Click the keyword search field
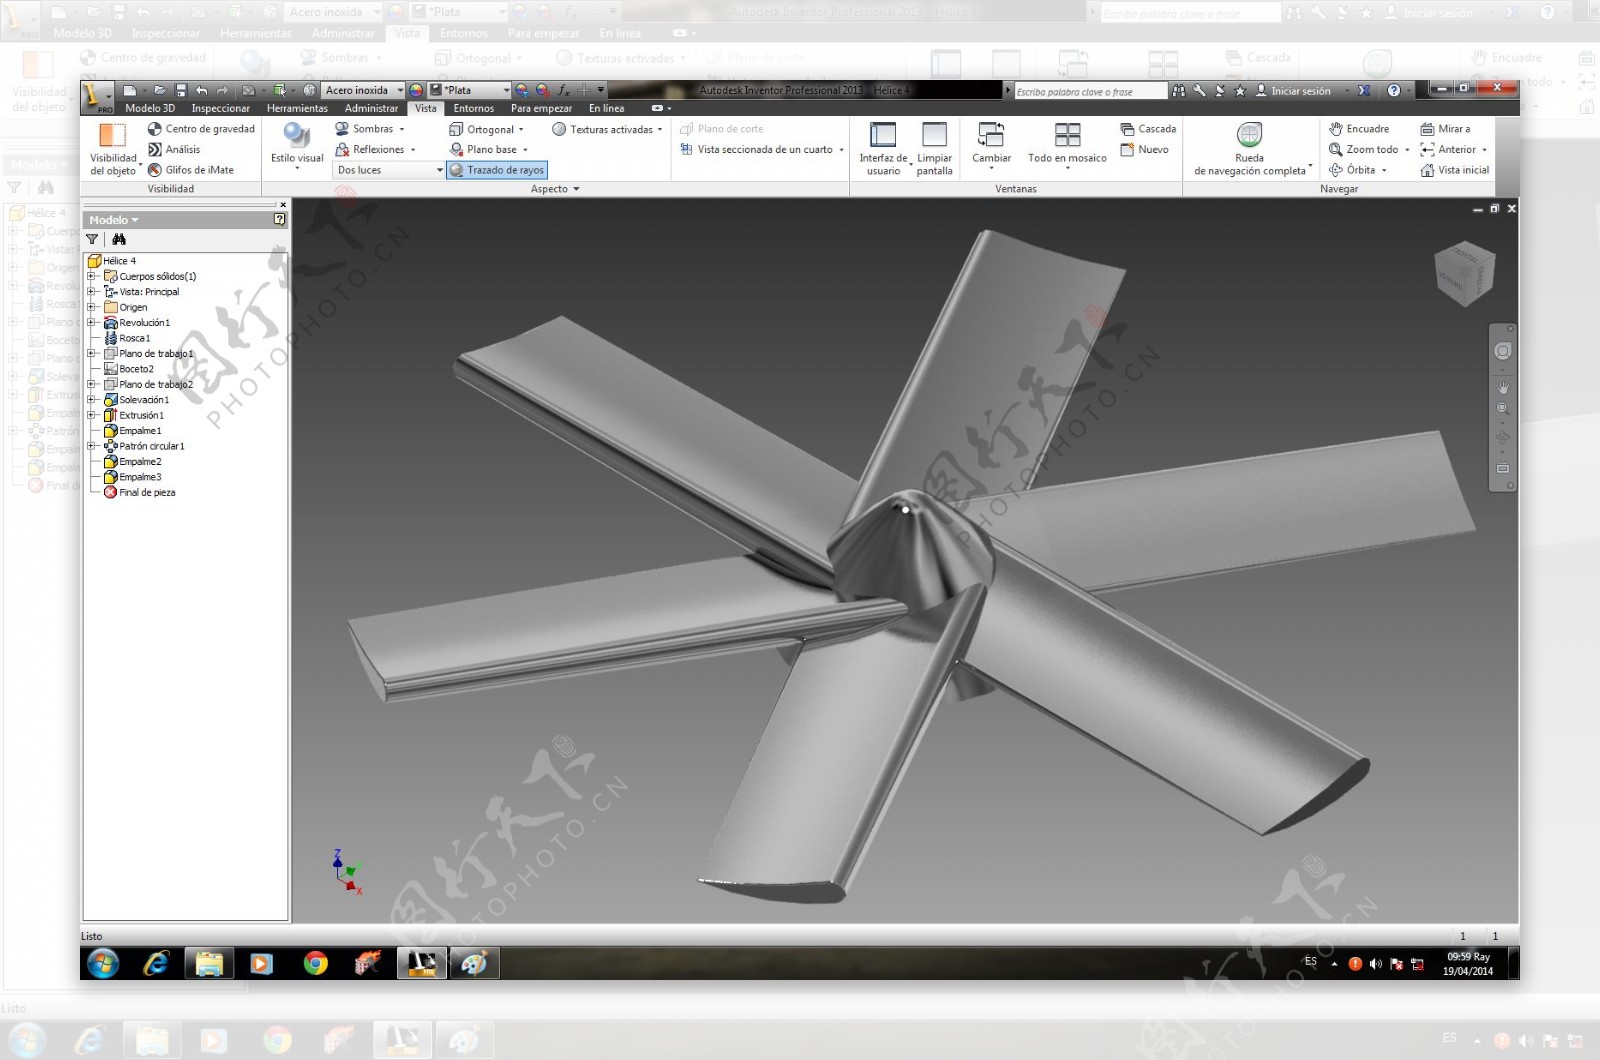This screenshot has height=1060, width=1600. pos(1091,91)
